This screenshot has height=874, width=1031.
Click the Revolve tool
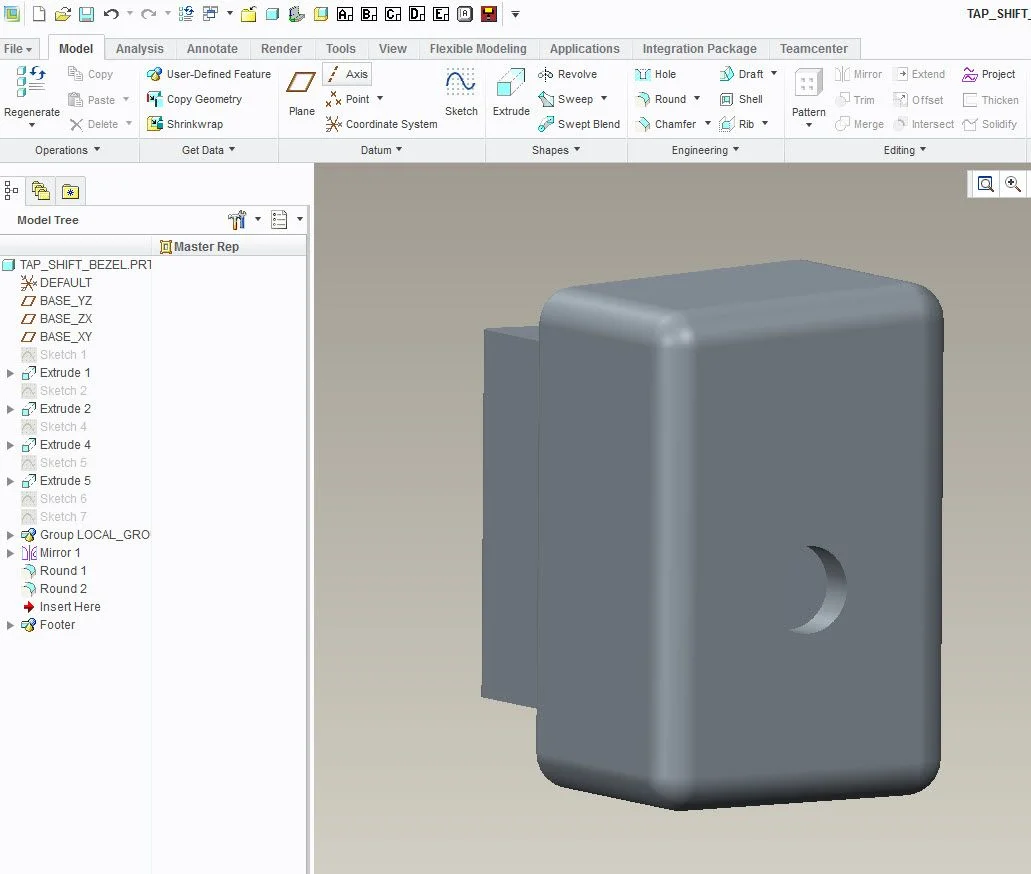point(568,74)
